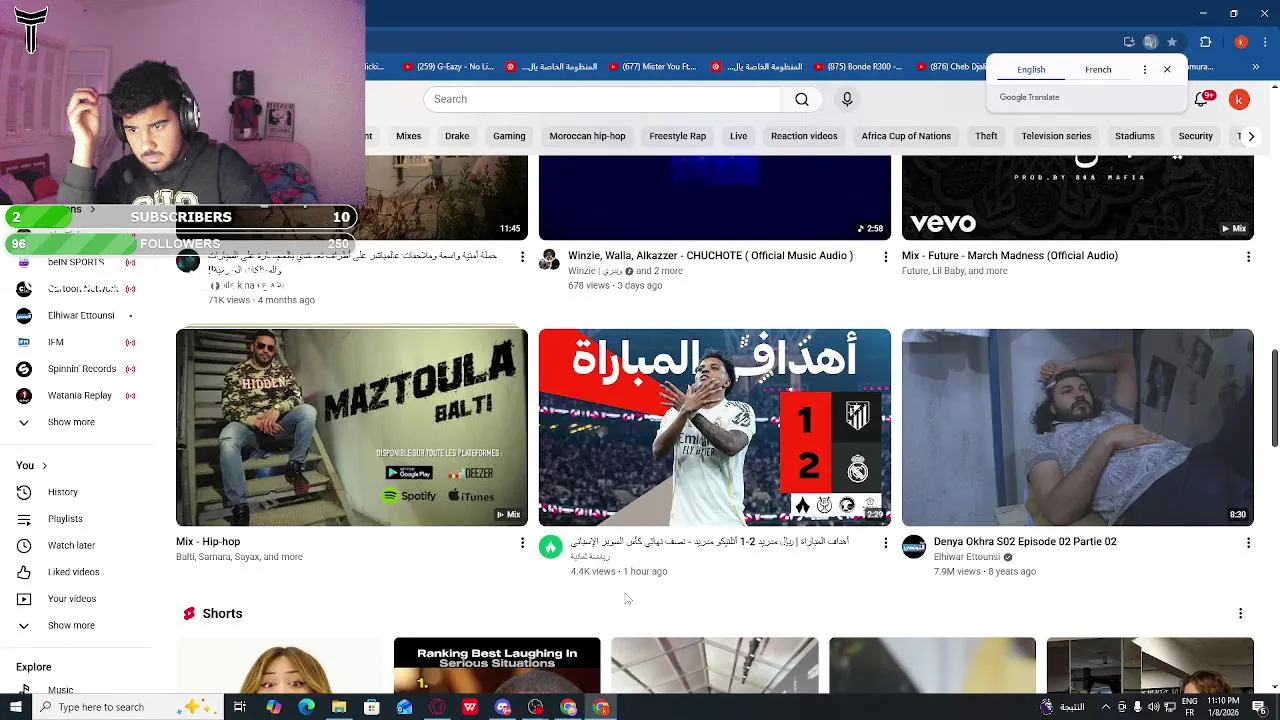Open Liked videos in sidebar

pos(75,572)
